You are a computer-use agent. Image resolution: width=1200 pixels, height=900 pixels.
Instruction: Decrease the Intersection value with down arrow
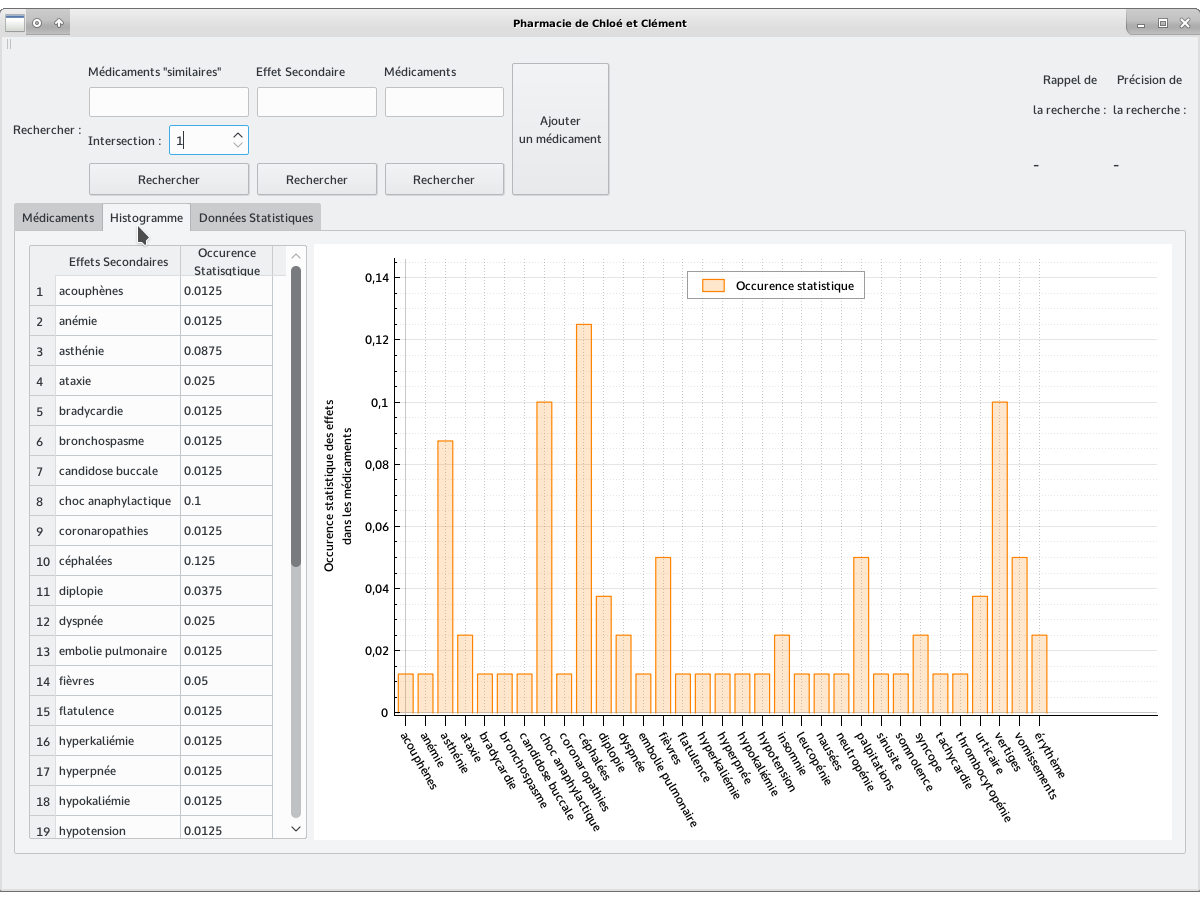coord(237,146)
